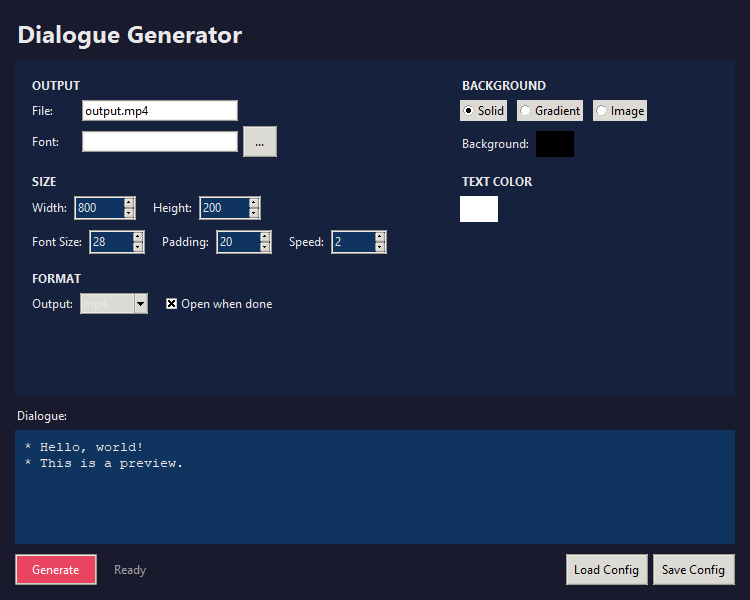Click the Padding value field

point(238,242)
